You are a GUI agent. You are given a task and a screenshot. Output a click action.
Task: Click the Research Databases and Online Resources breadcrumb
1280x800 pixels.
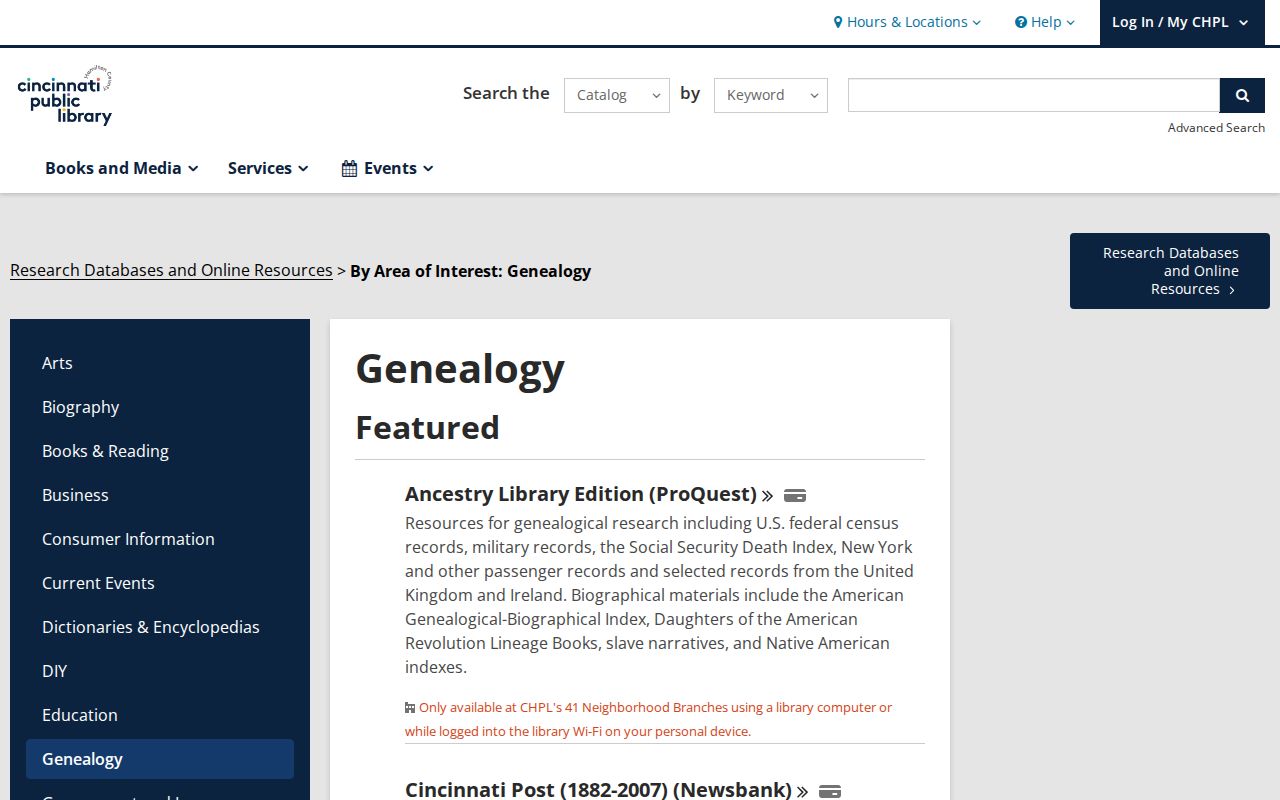[171, 271]
